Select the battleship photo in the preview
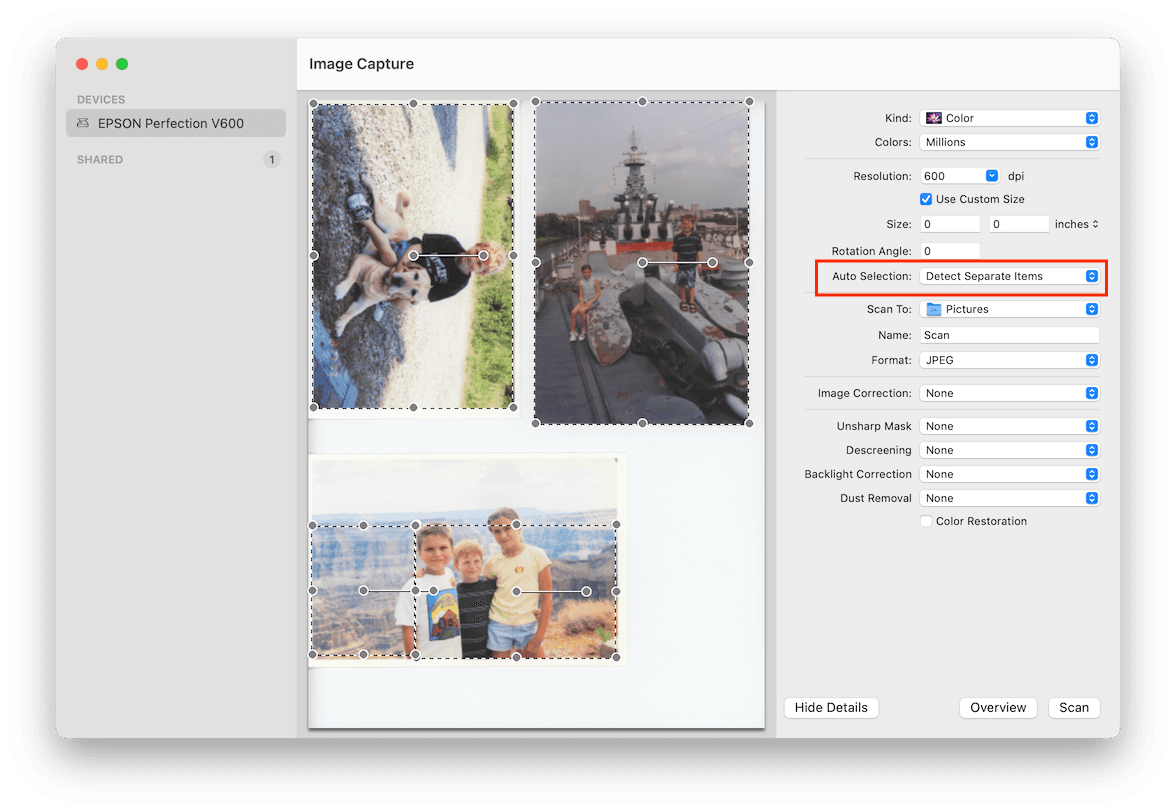 (641, 263)
